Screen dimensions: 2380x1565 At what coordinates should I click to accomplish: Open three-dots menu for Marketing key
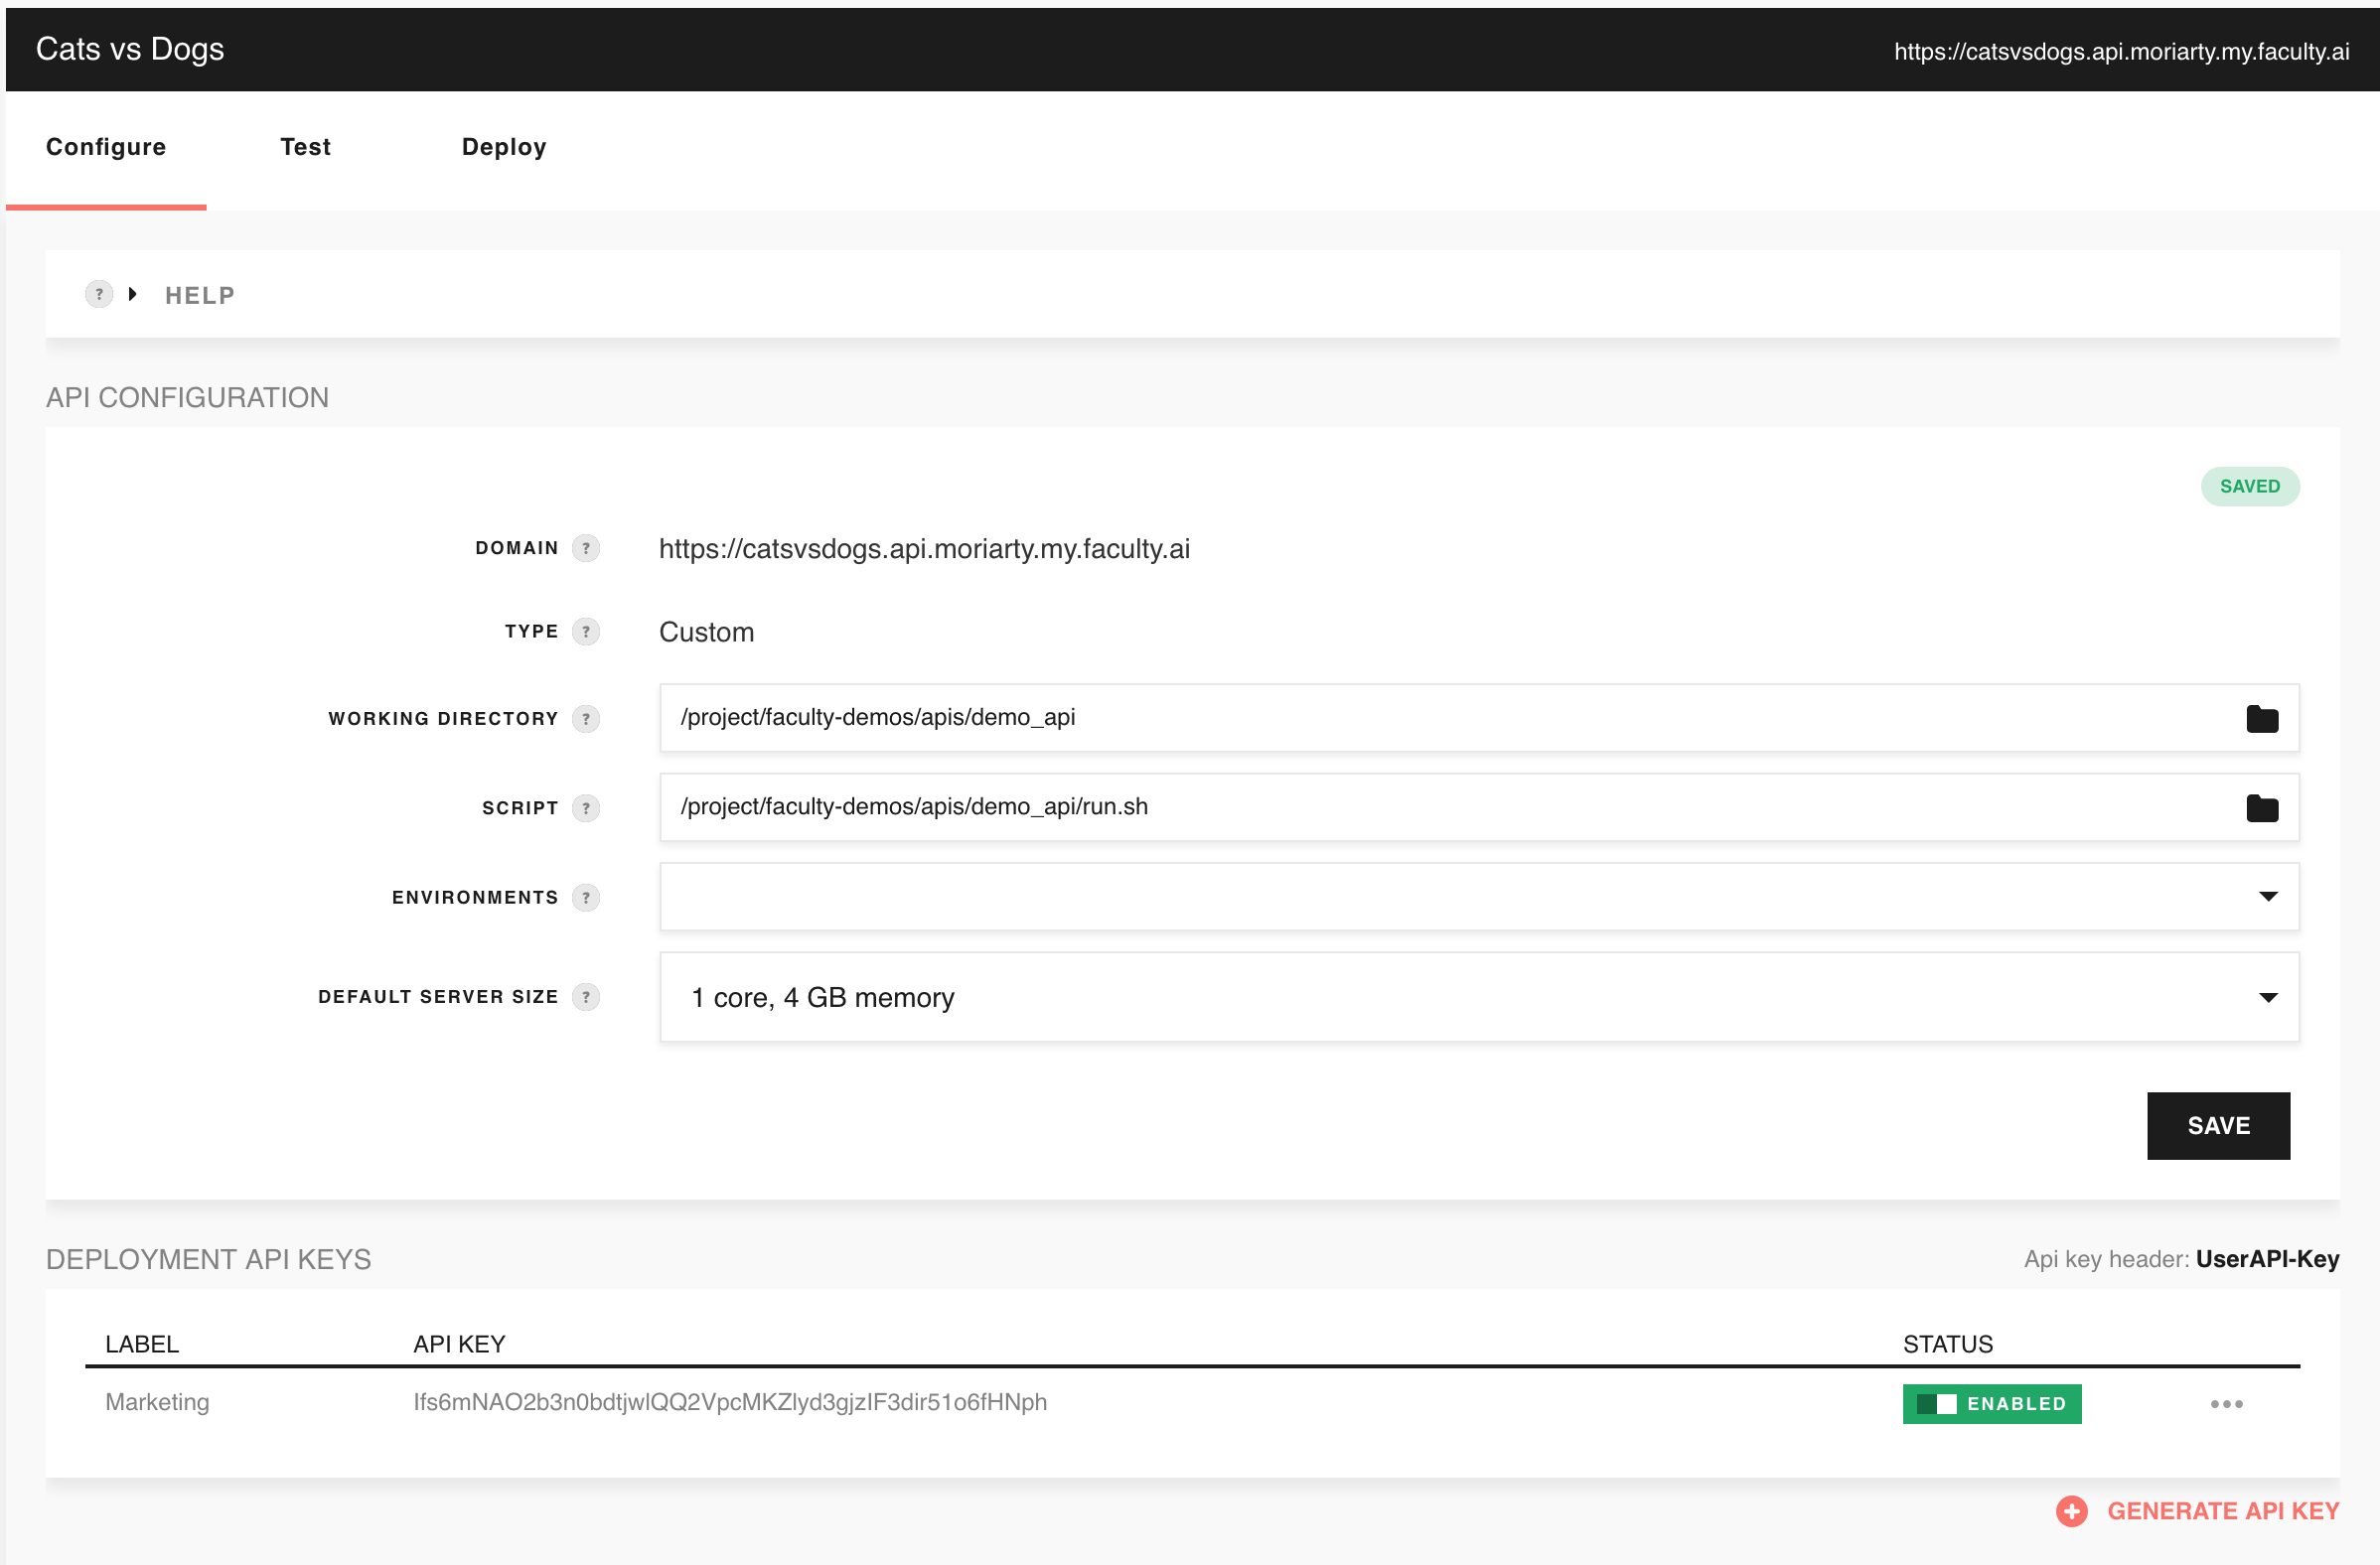2226,1403
